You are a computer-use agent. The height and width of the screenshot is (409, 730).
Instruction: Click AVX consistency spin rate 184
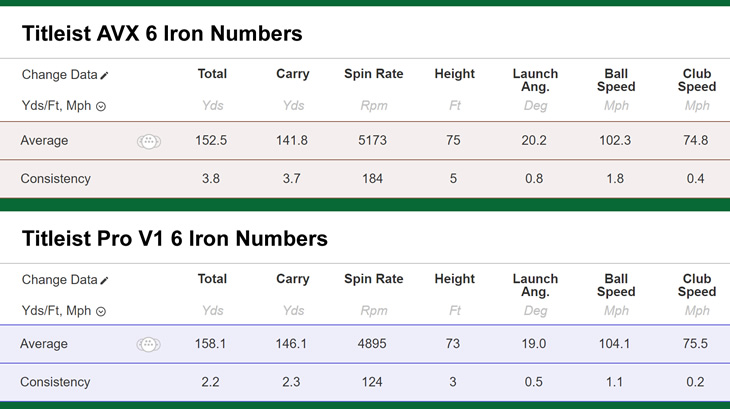(x=372, y=179)
